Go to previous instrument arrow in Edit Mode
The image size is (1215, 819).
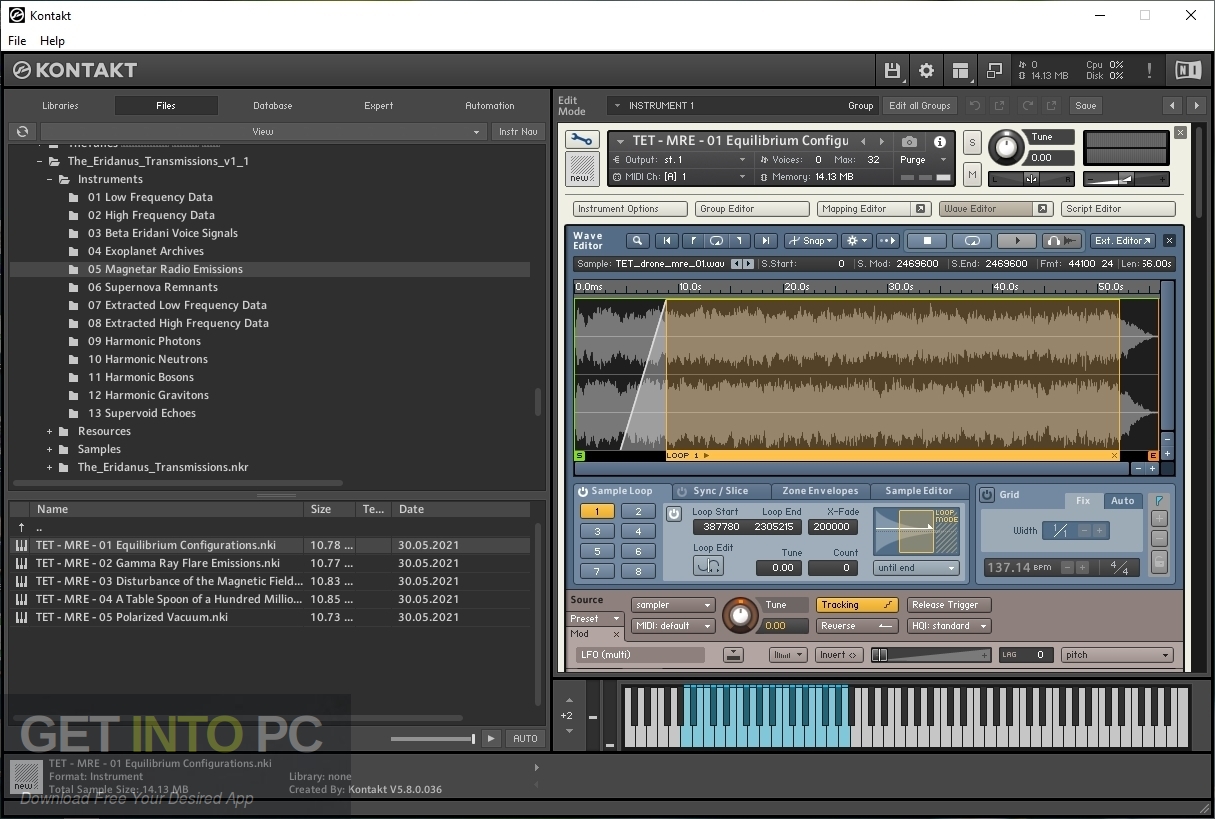click(x=1172, y=105)
